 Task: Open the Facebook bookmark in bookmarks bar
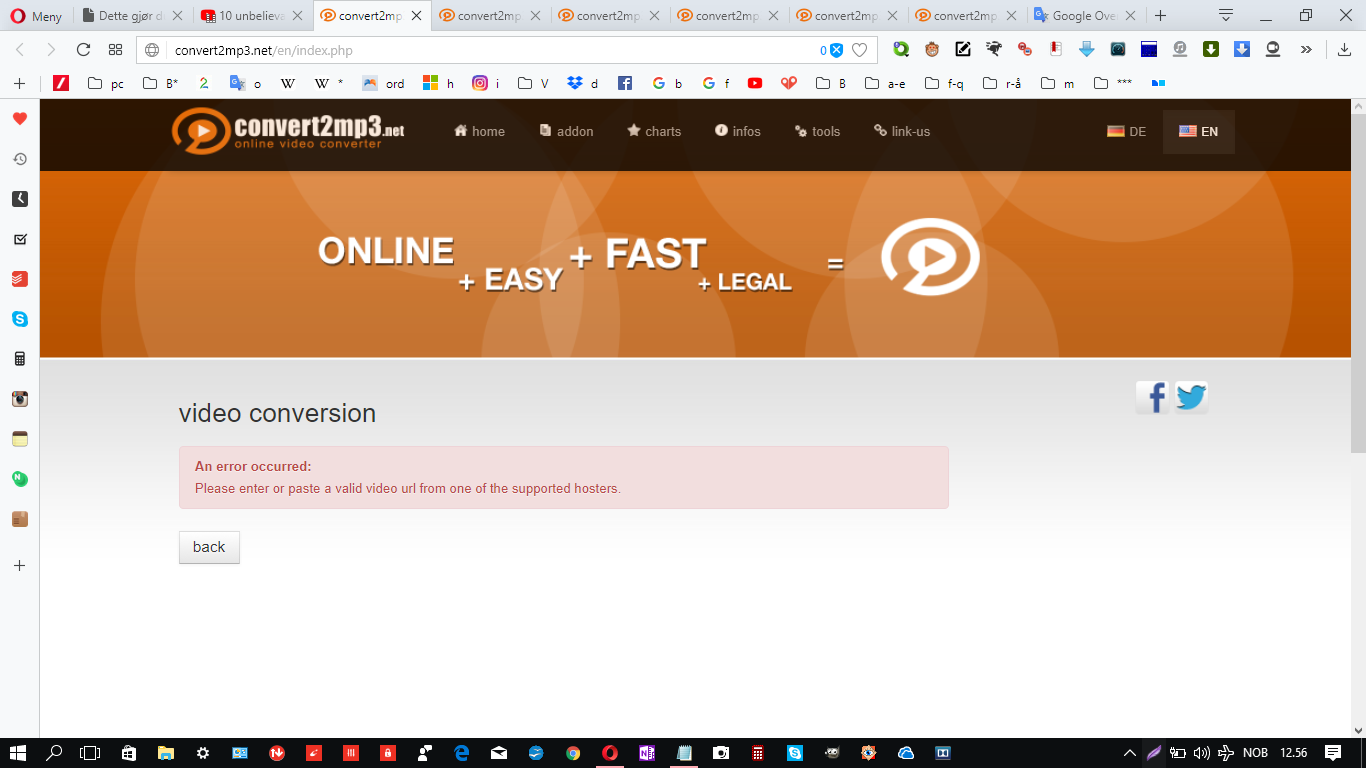[x=625, y=84]
